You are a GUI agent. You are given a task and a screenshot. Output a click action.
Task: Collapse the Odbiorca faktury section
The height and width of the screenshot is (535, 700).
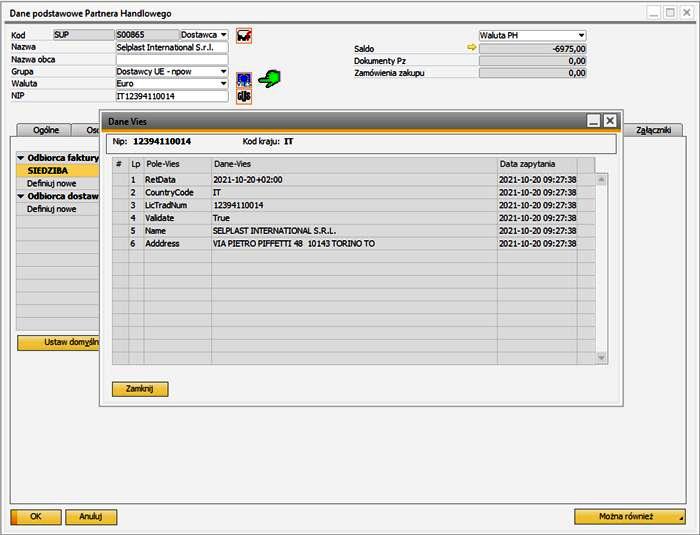tap(21, 158)
